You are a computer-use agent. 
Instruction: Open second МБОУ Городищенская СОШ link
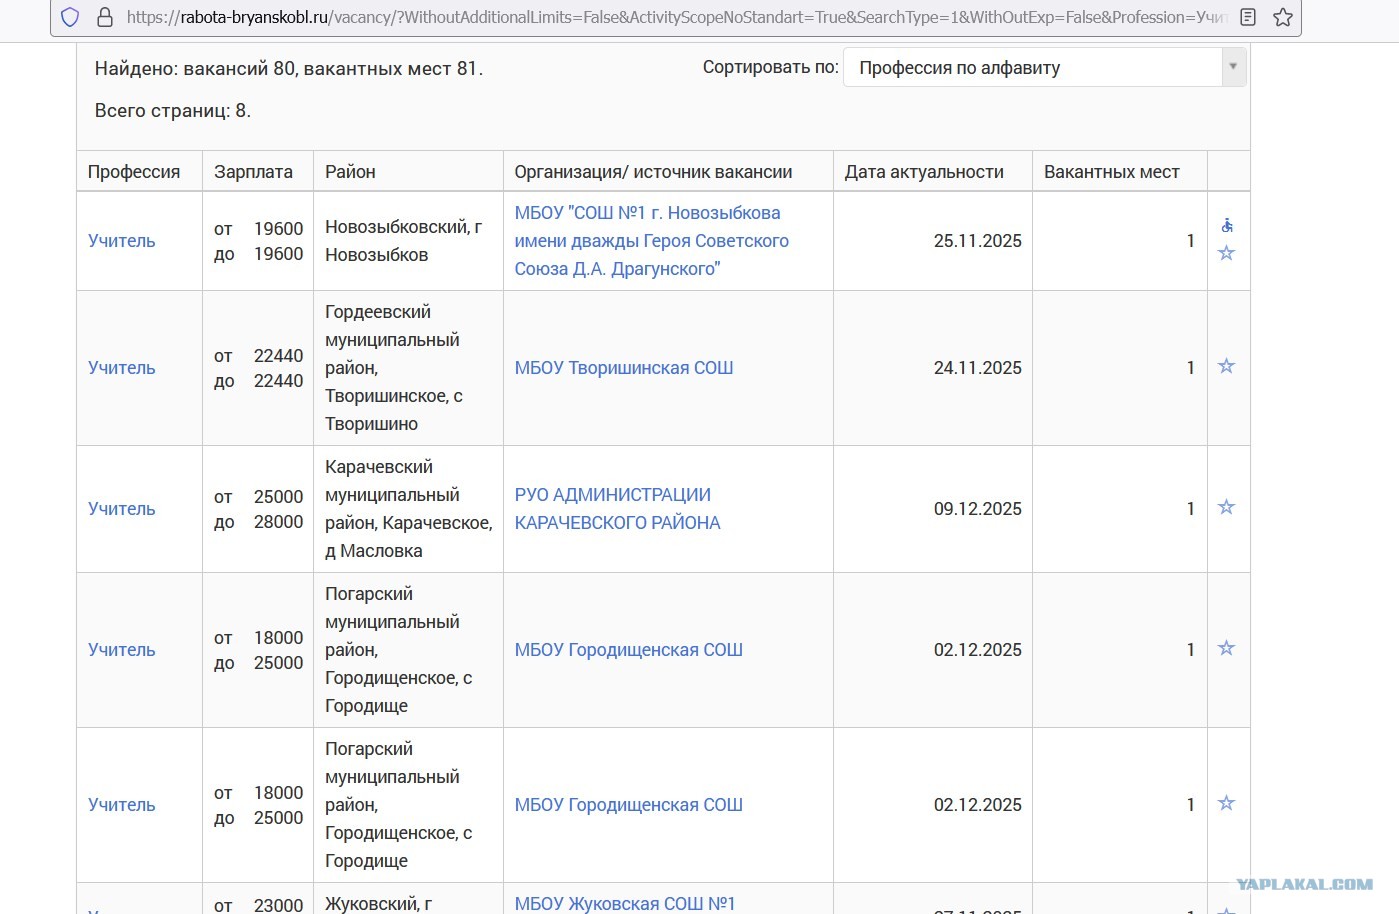click(628, 805)
